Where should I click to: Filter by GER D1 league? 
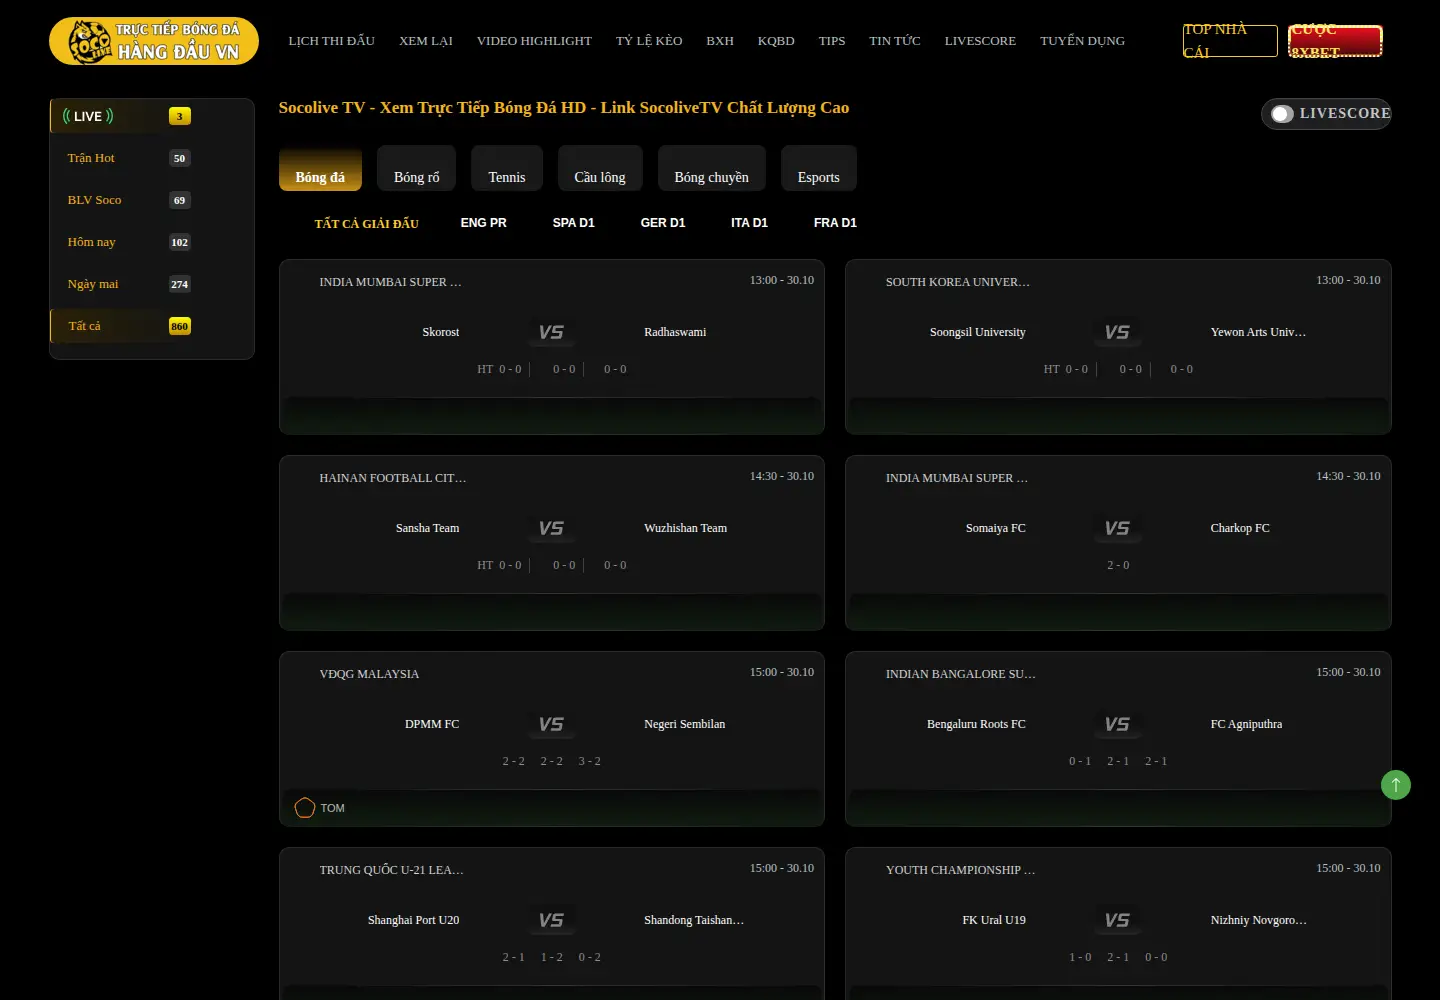663,223
